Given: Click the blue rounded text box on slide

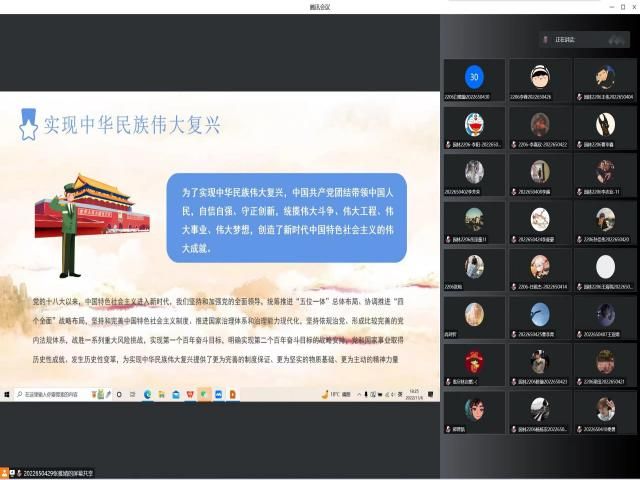Looking at the screenshot, I should pyautogui.click(x=287, y=218).
